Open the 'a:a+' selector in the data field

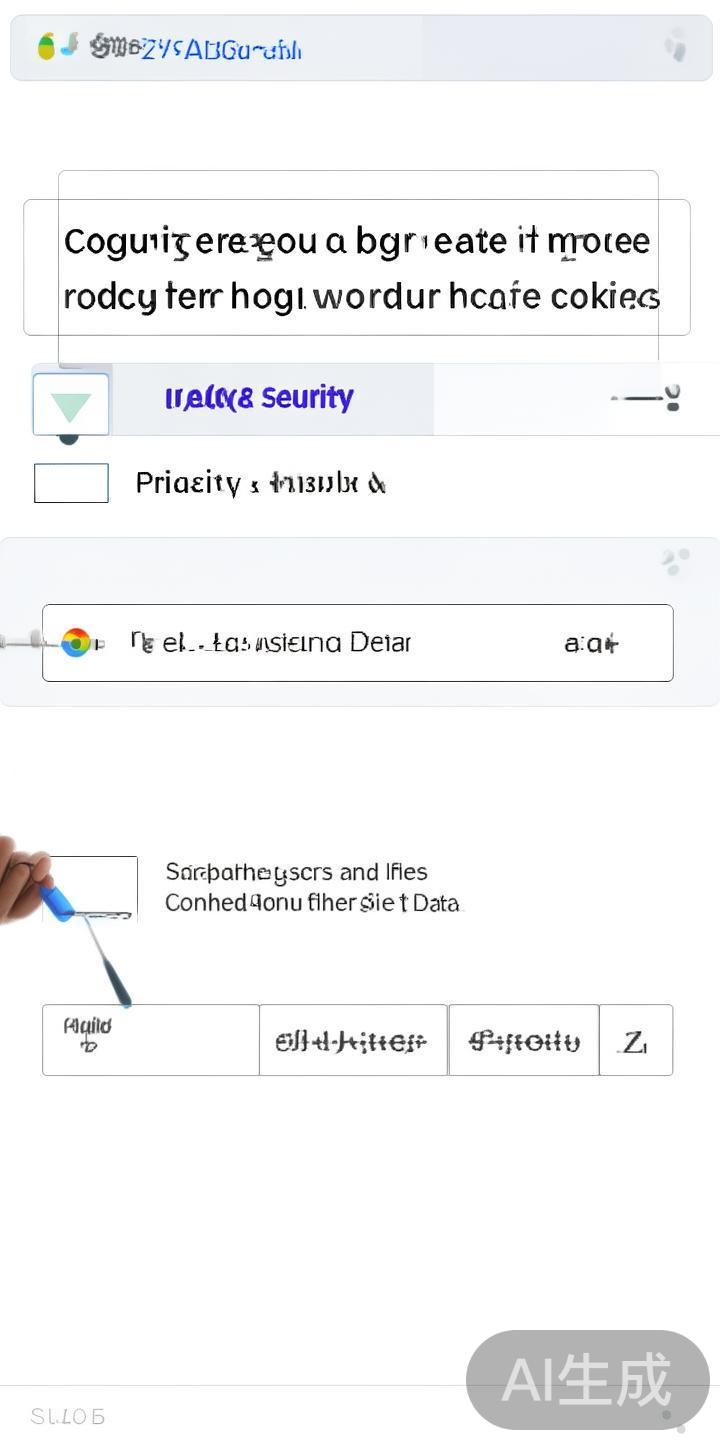[x=591, y=643]
